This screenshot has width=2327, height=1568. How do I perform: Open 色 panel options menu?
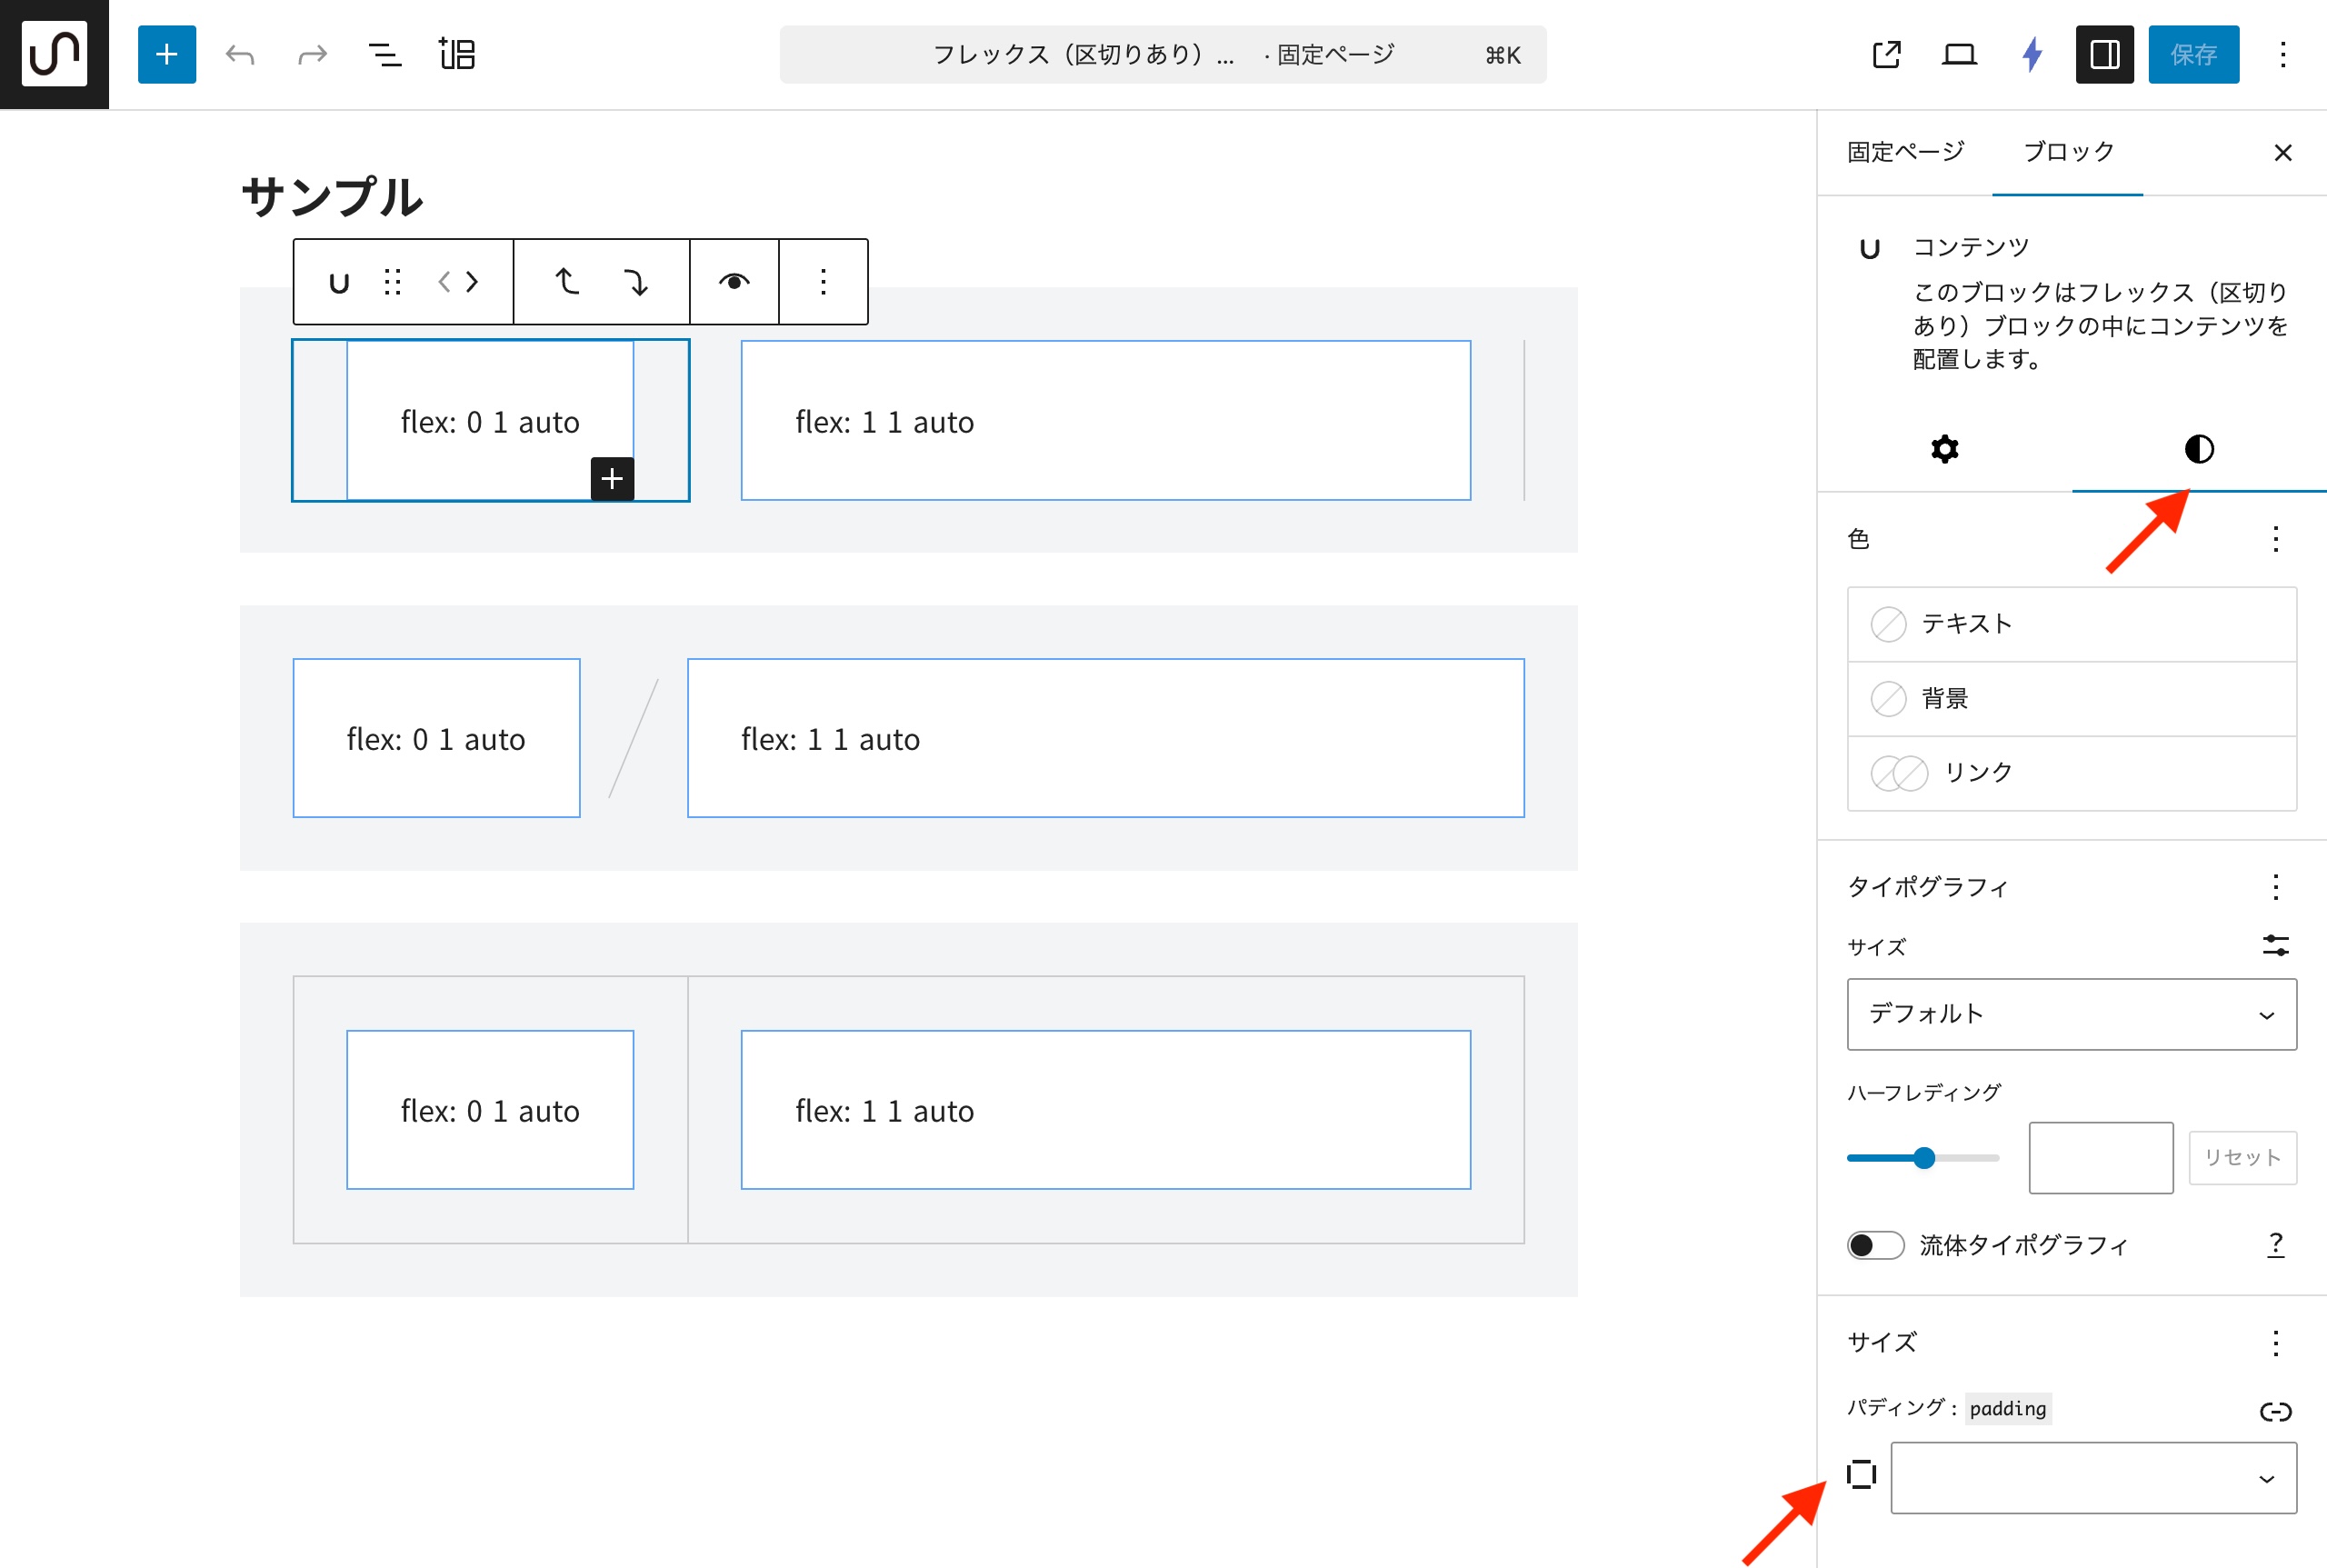pyautogui.click(x=2275, y=540)
